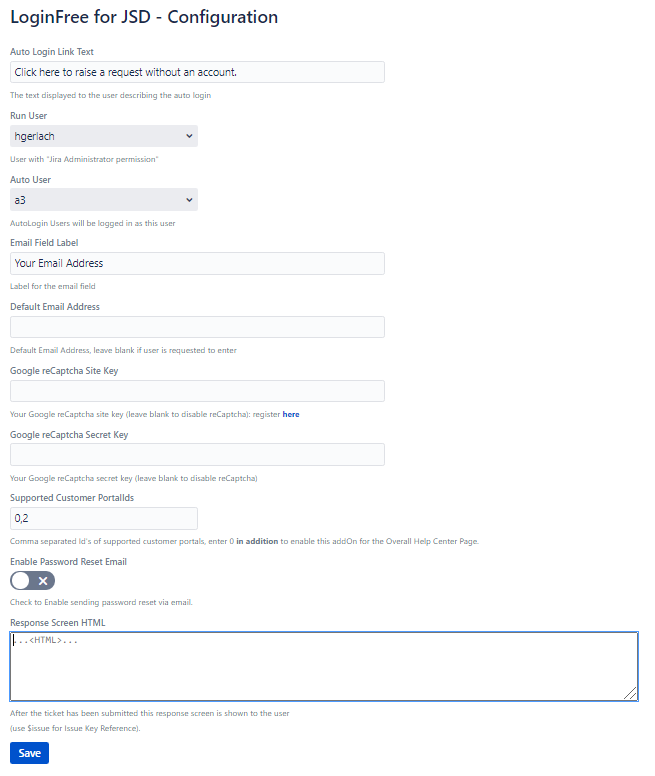655x776 pixels.
Task: Grab the textarea resize handle corner
Action: 631,694
